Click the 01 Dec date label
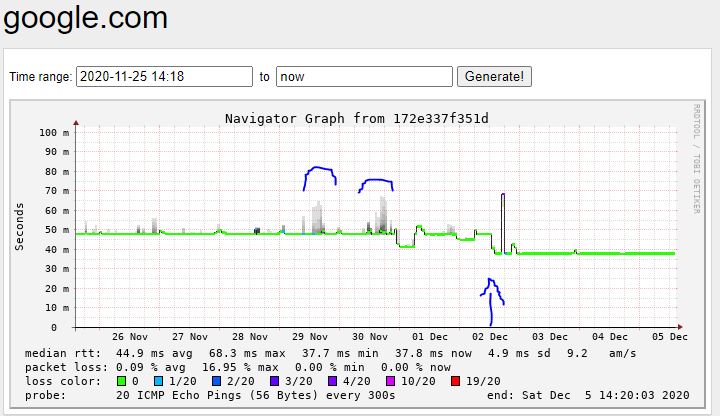Image resolution: width=720 pixels, height=416 pixels. pos(431,337)
